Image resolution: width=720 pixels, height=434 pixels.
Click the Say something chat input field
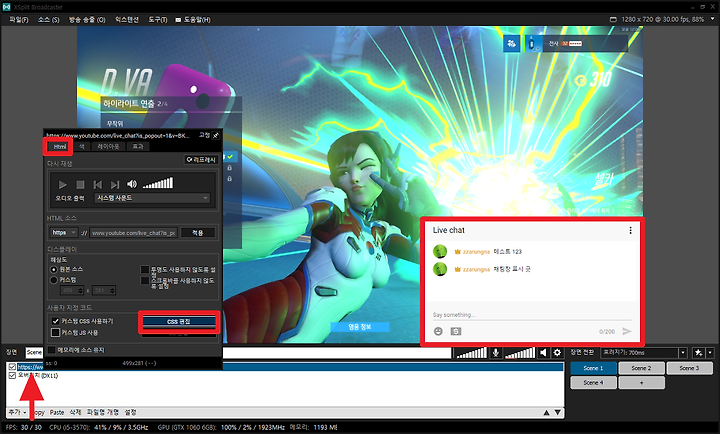coord(532,315)
